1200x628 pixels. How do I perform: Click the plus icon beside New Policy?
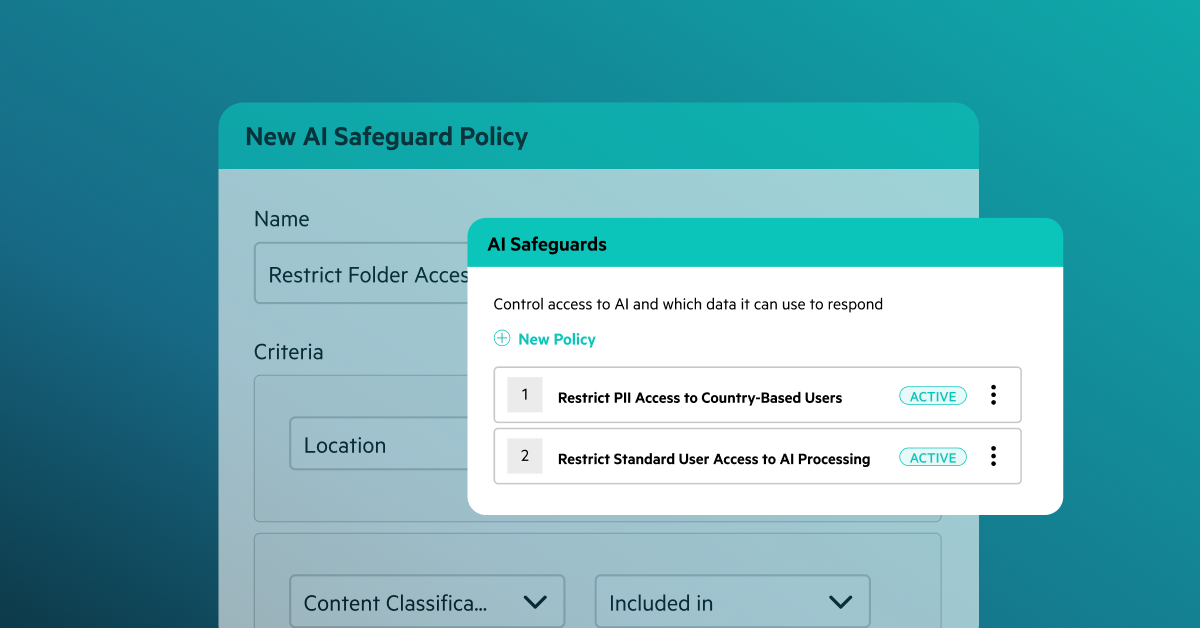[502, 339]
